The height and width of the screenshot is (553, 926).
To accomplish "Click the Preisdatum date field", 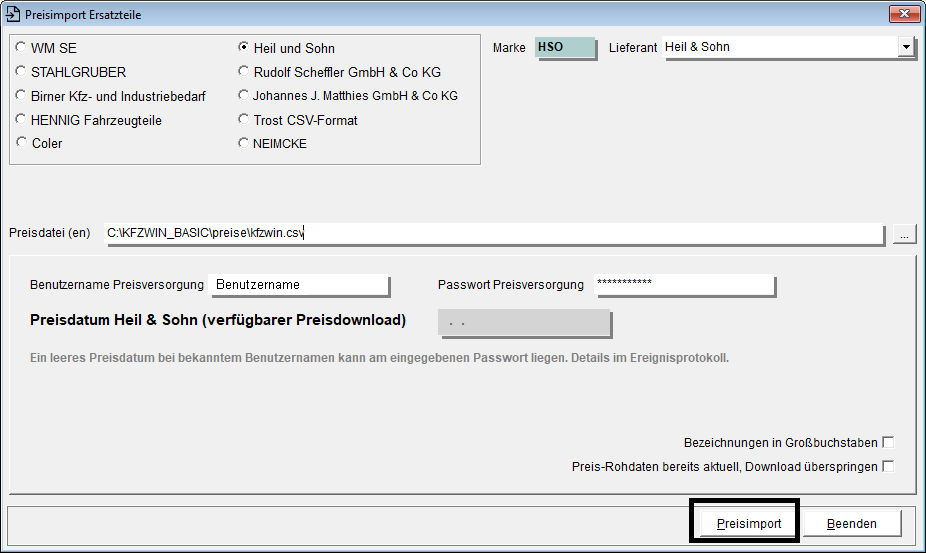I will pos(524,323).
